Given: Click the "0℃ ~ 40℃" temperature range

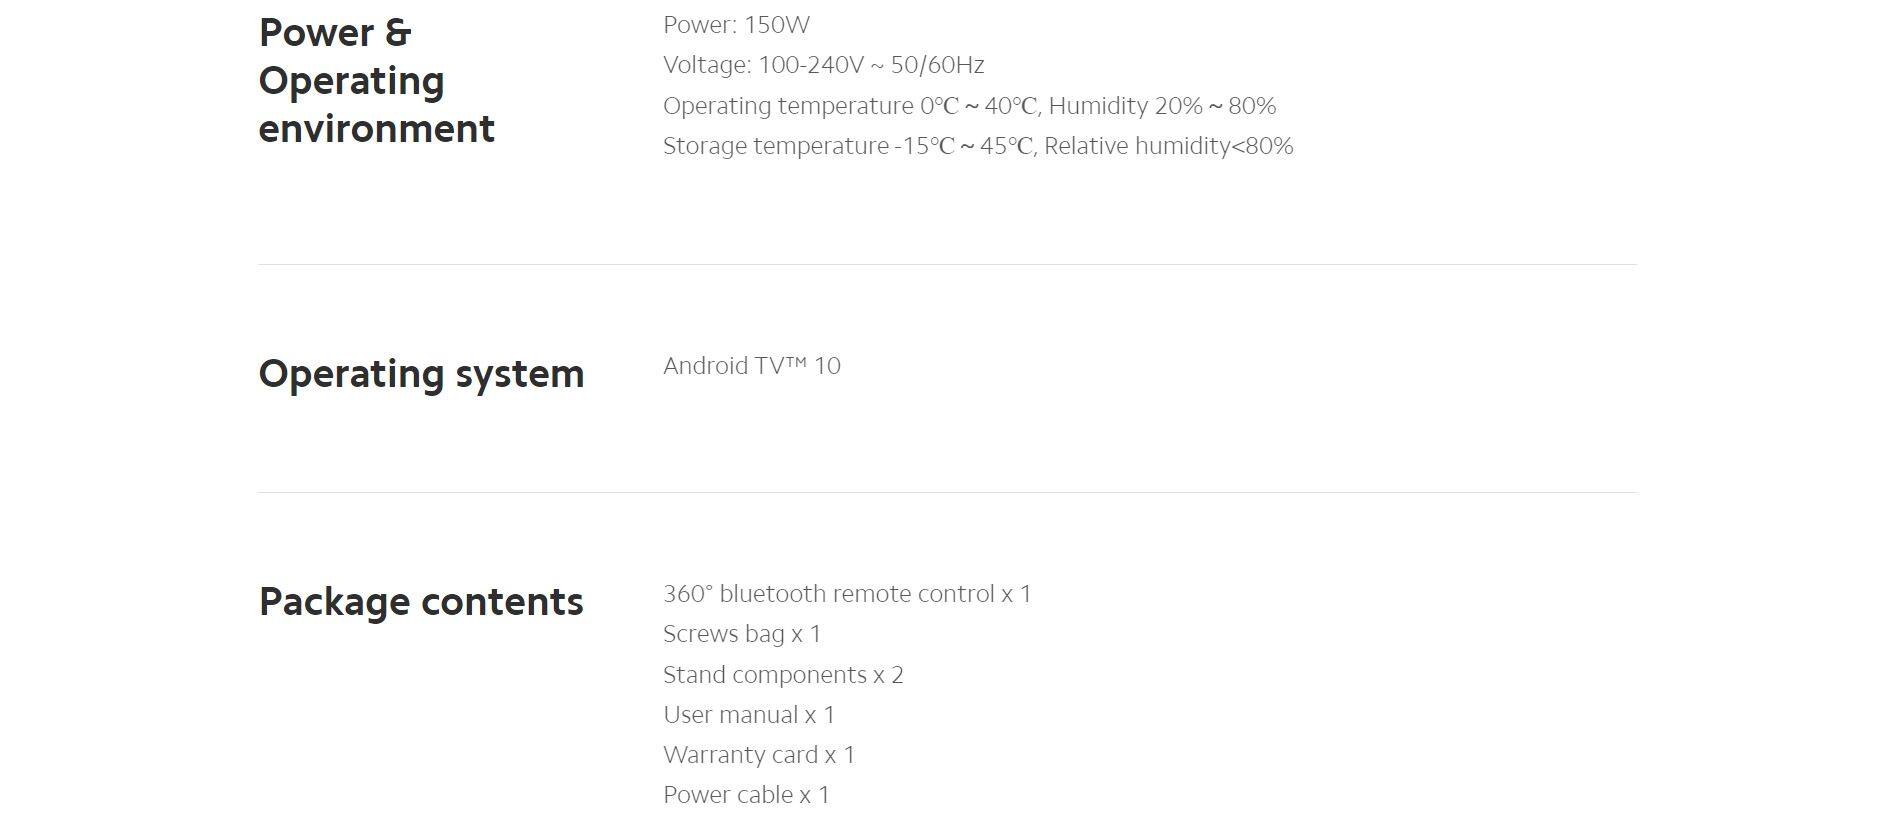Looking at the screenshot, I should pyautogui.click(x=978, y=106).
